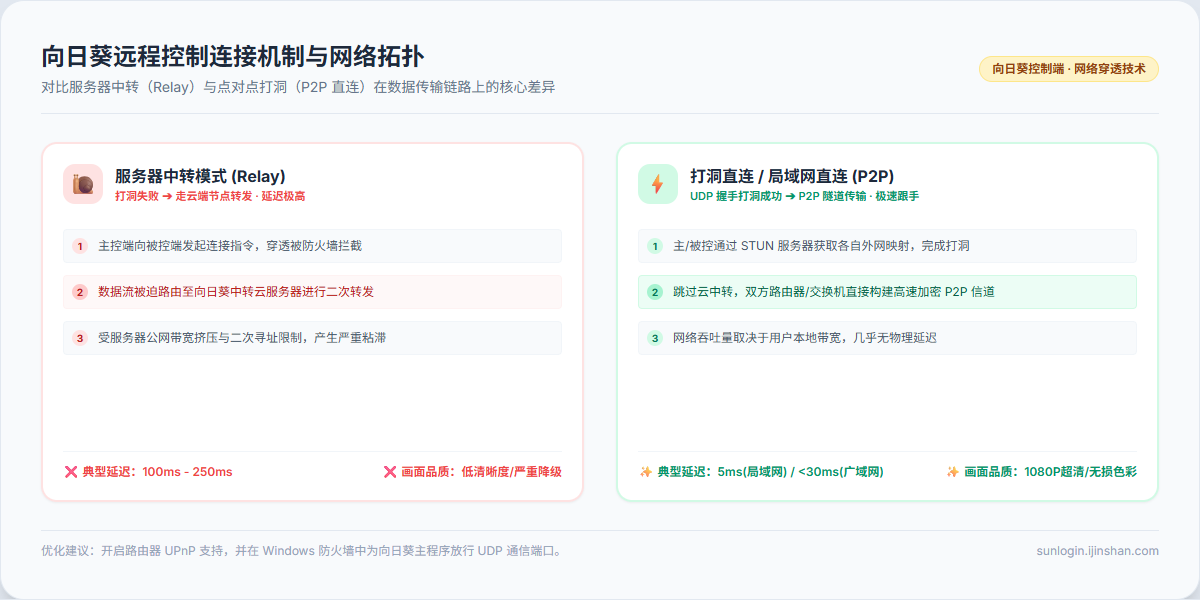Click the snail icon in the Relay card
The image size is (1200, 600).
click(x=83, y=184)
